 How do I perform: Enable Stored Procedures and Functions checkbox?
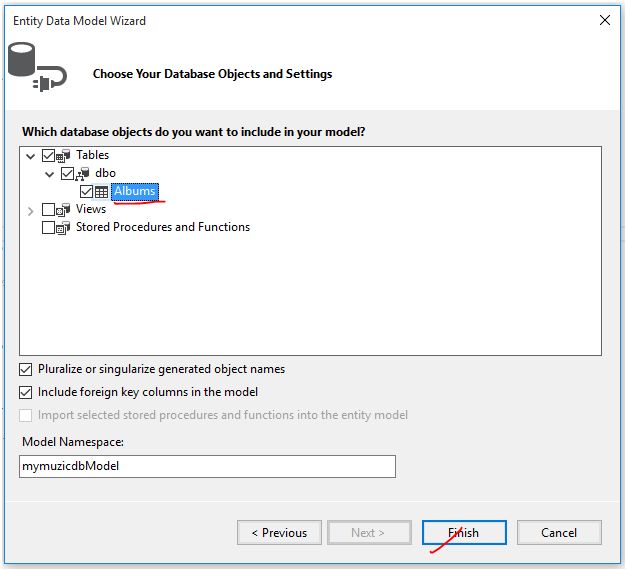pyautogui.click(x=48, y=228)
